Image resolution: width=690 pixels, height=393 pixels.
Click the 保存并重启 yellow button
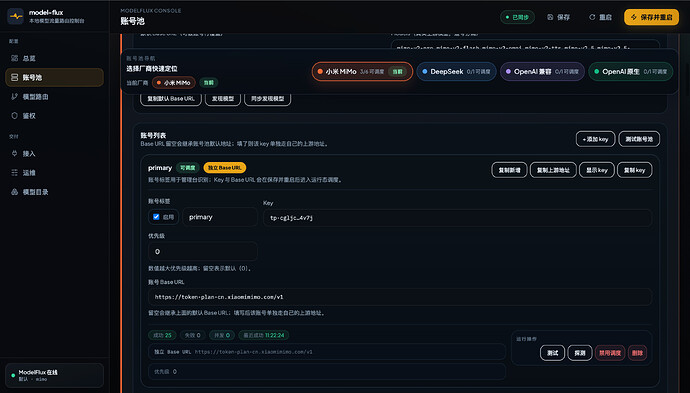pos(651,17)
